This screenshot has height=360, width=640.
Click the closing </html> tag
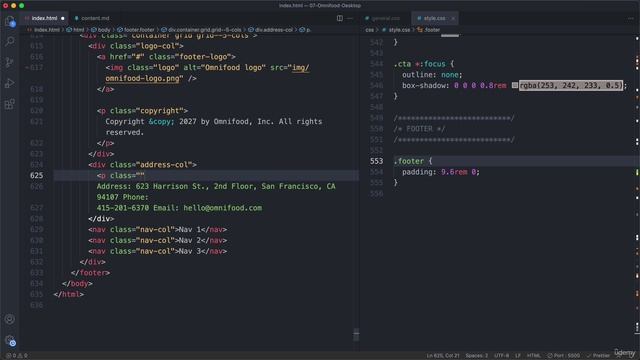(x=69, y=295)
